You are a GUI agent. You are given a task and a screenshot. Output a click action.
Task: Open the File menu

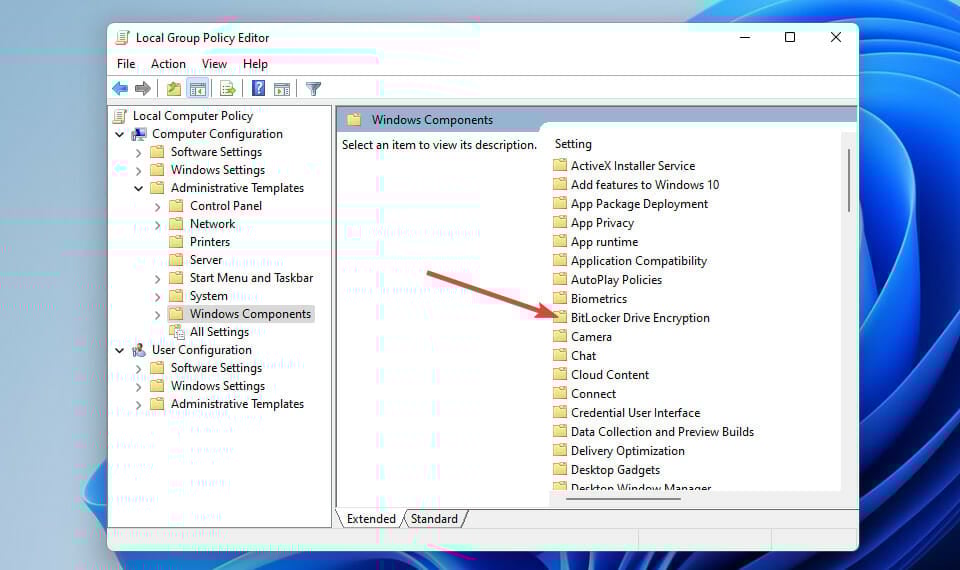[126, 64]
